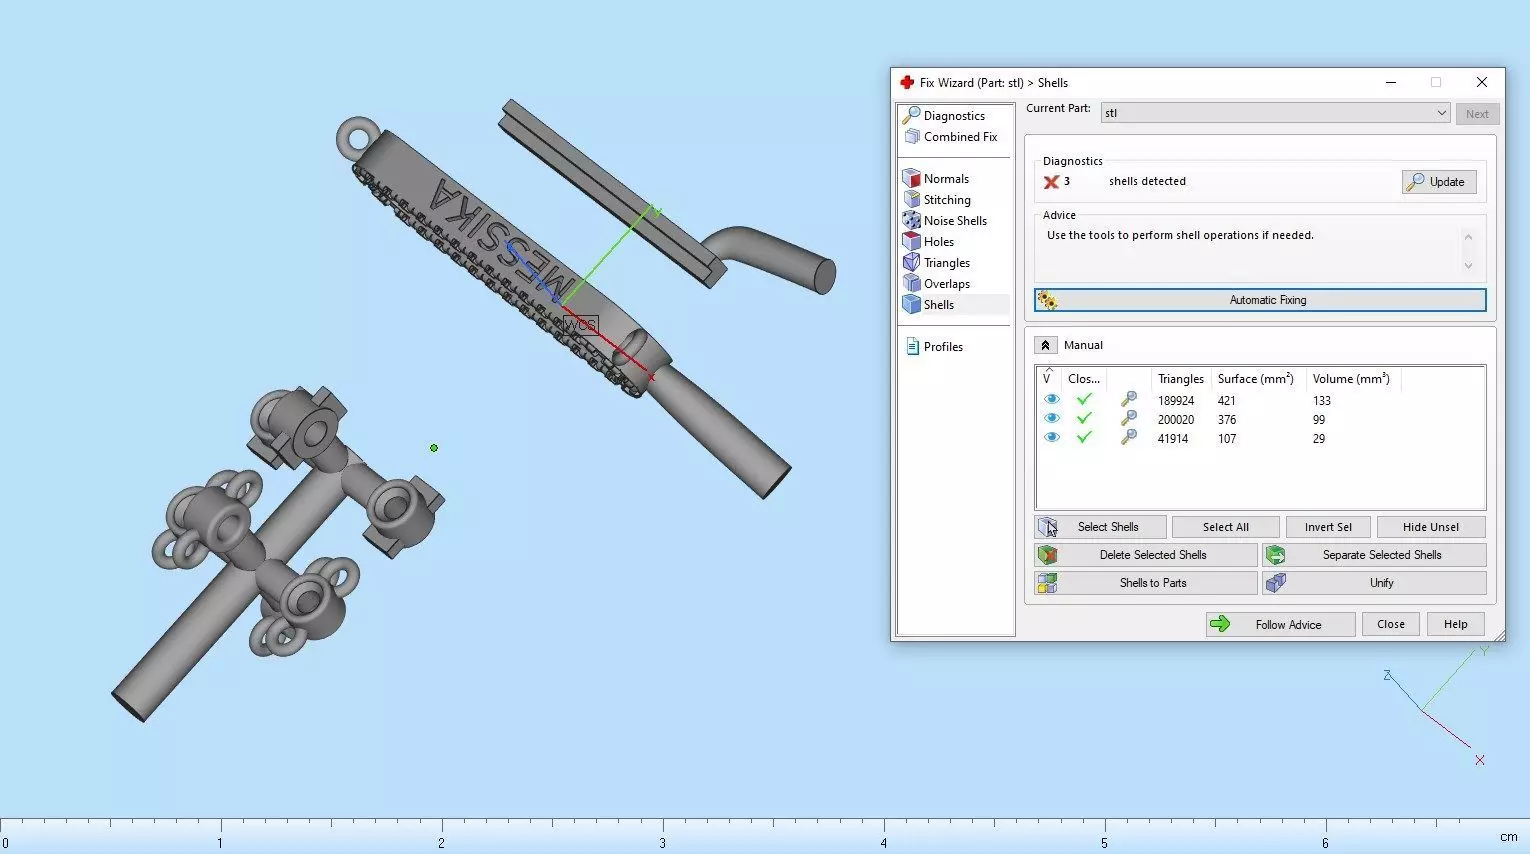
Task: Select the shell row reading 41914 triangles
Action: pos(1260,438)
